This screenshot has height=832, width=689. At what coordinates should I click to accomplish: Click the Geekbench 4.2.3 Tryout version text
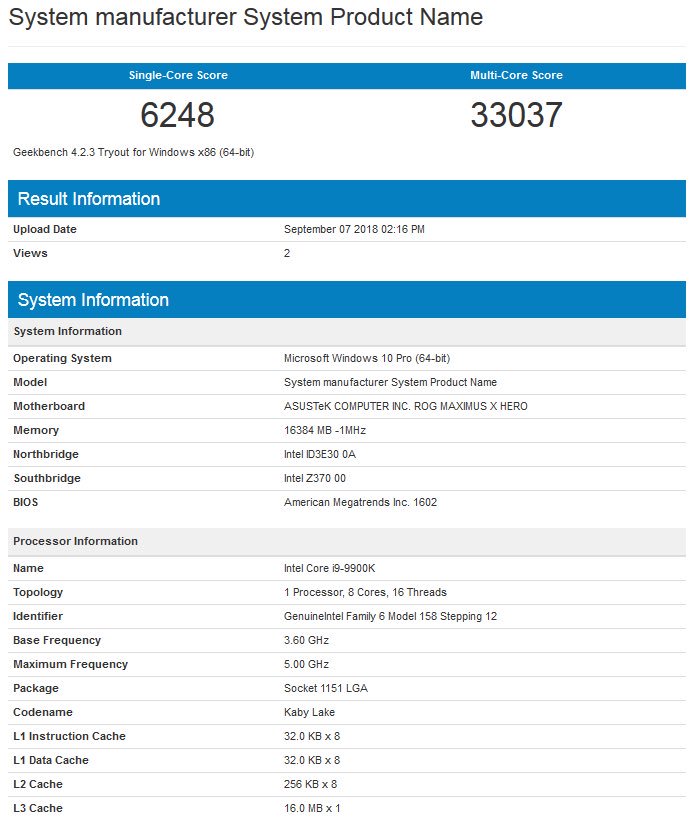point(133,152)
